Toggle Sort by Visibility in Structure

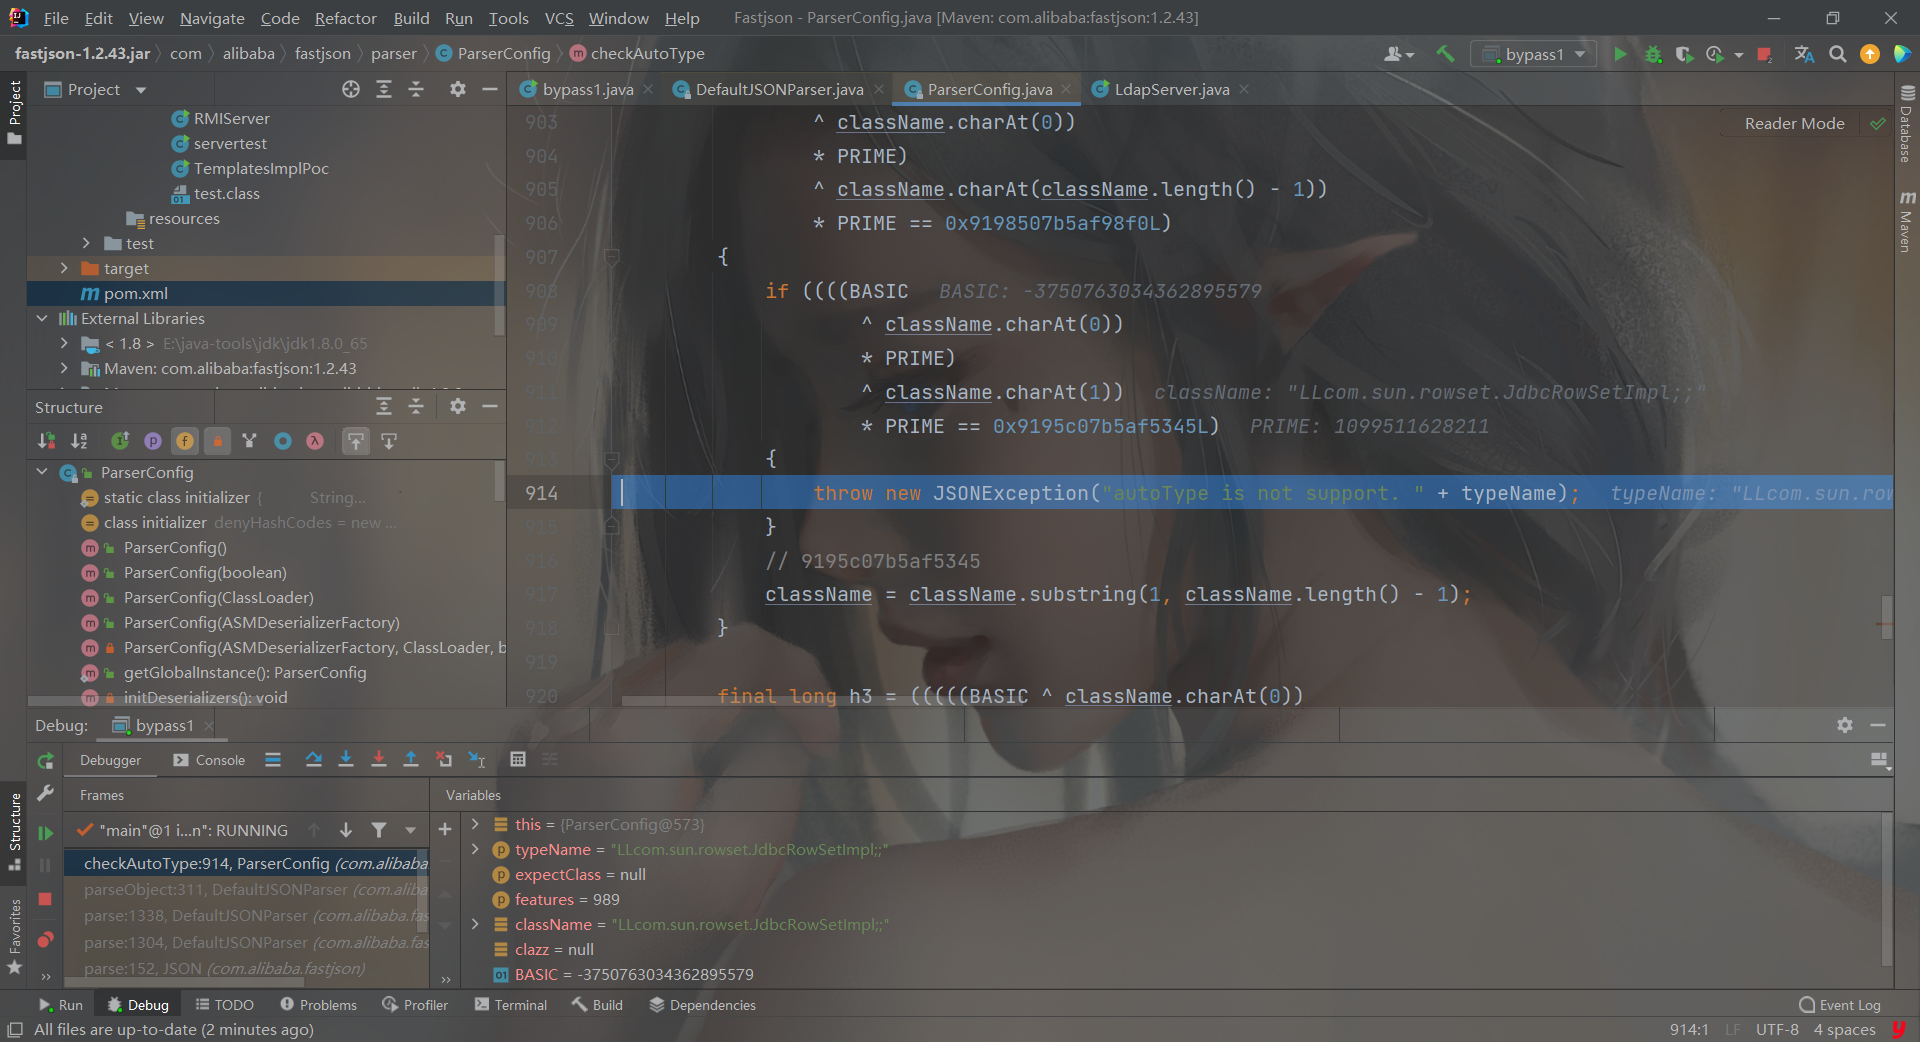point(47,441)
